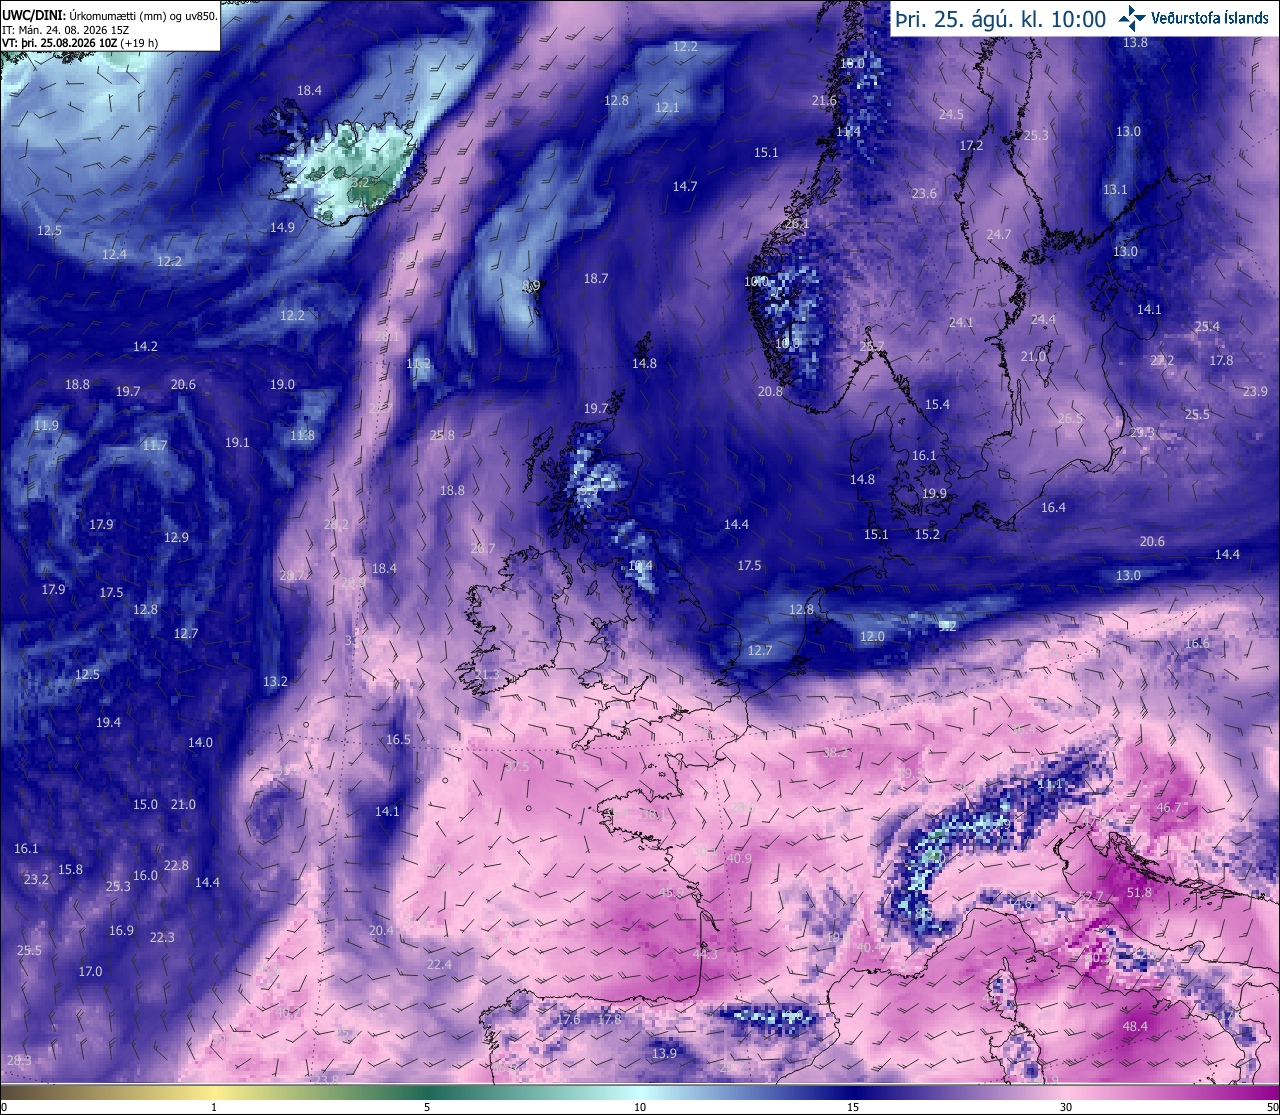Click the 13.9 value over Spain
The image size is (1280, 1115).
tap(664, 1053)
